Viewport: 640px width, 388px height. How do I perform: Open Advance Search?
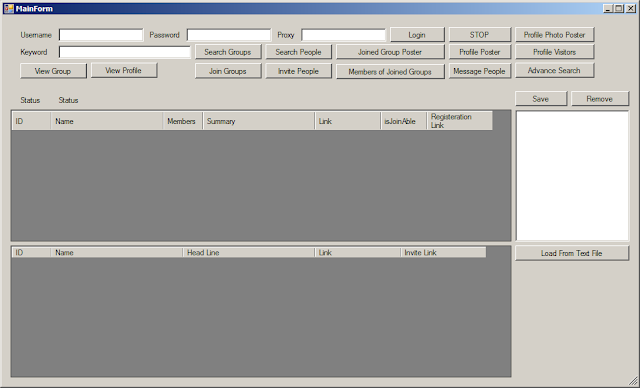554,71
